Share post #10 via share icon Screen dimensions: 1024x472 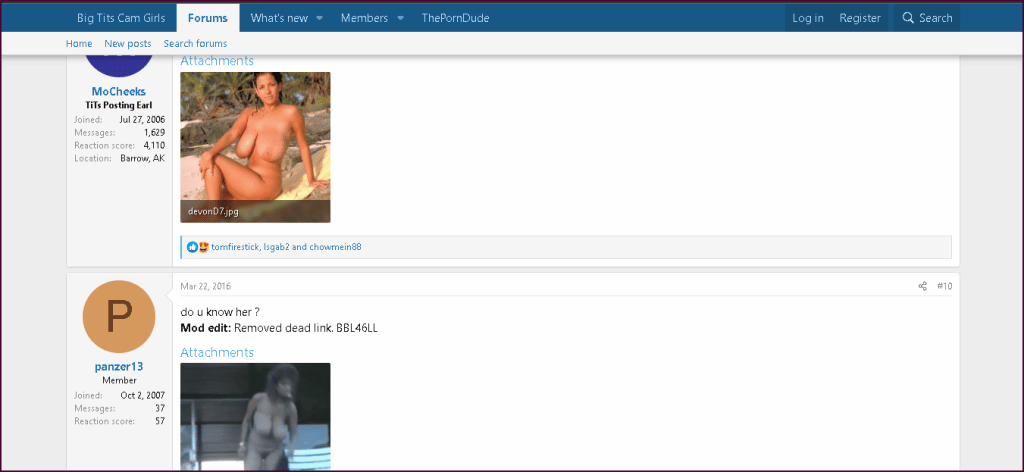pos(923,286)
